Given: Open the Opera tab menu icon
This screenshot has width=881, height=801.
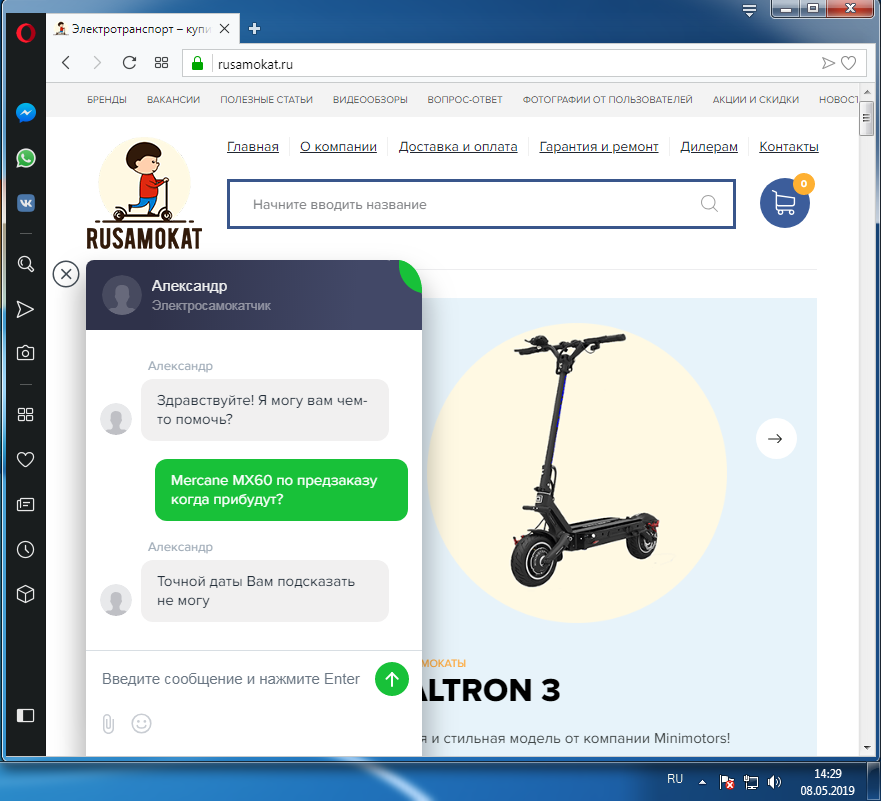Looking at the screenshot, I should (x=749, y=11).
